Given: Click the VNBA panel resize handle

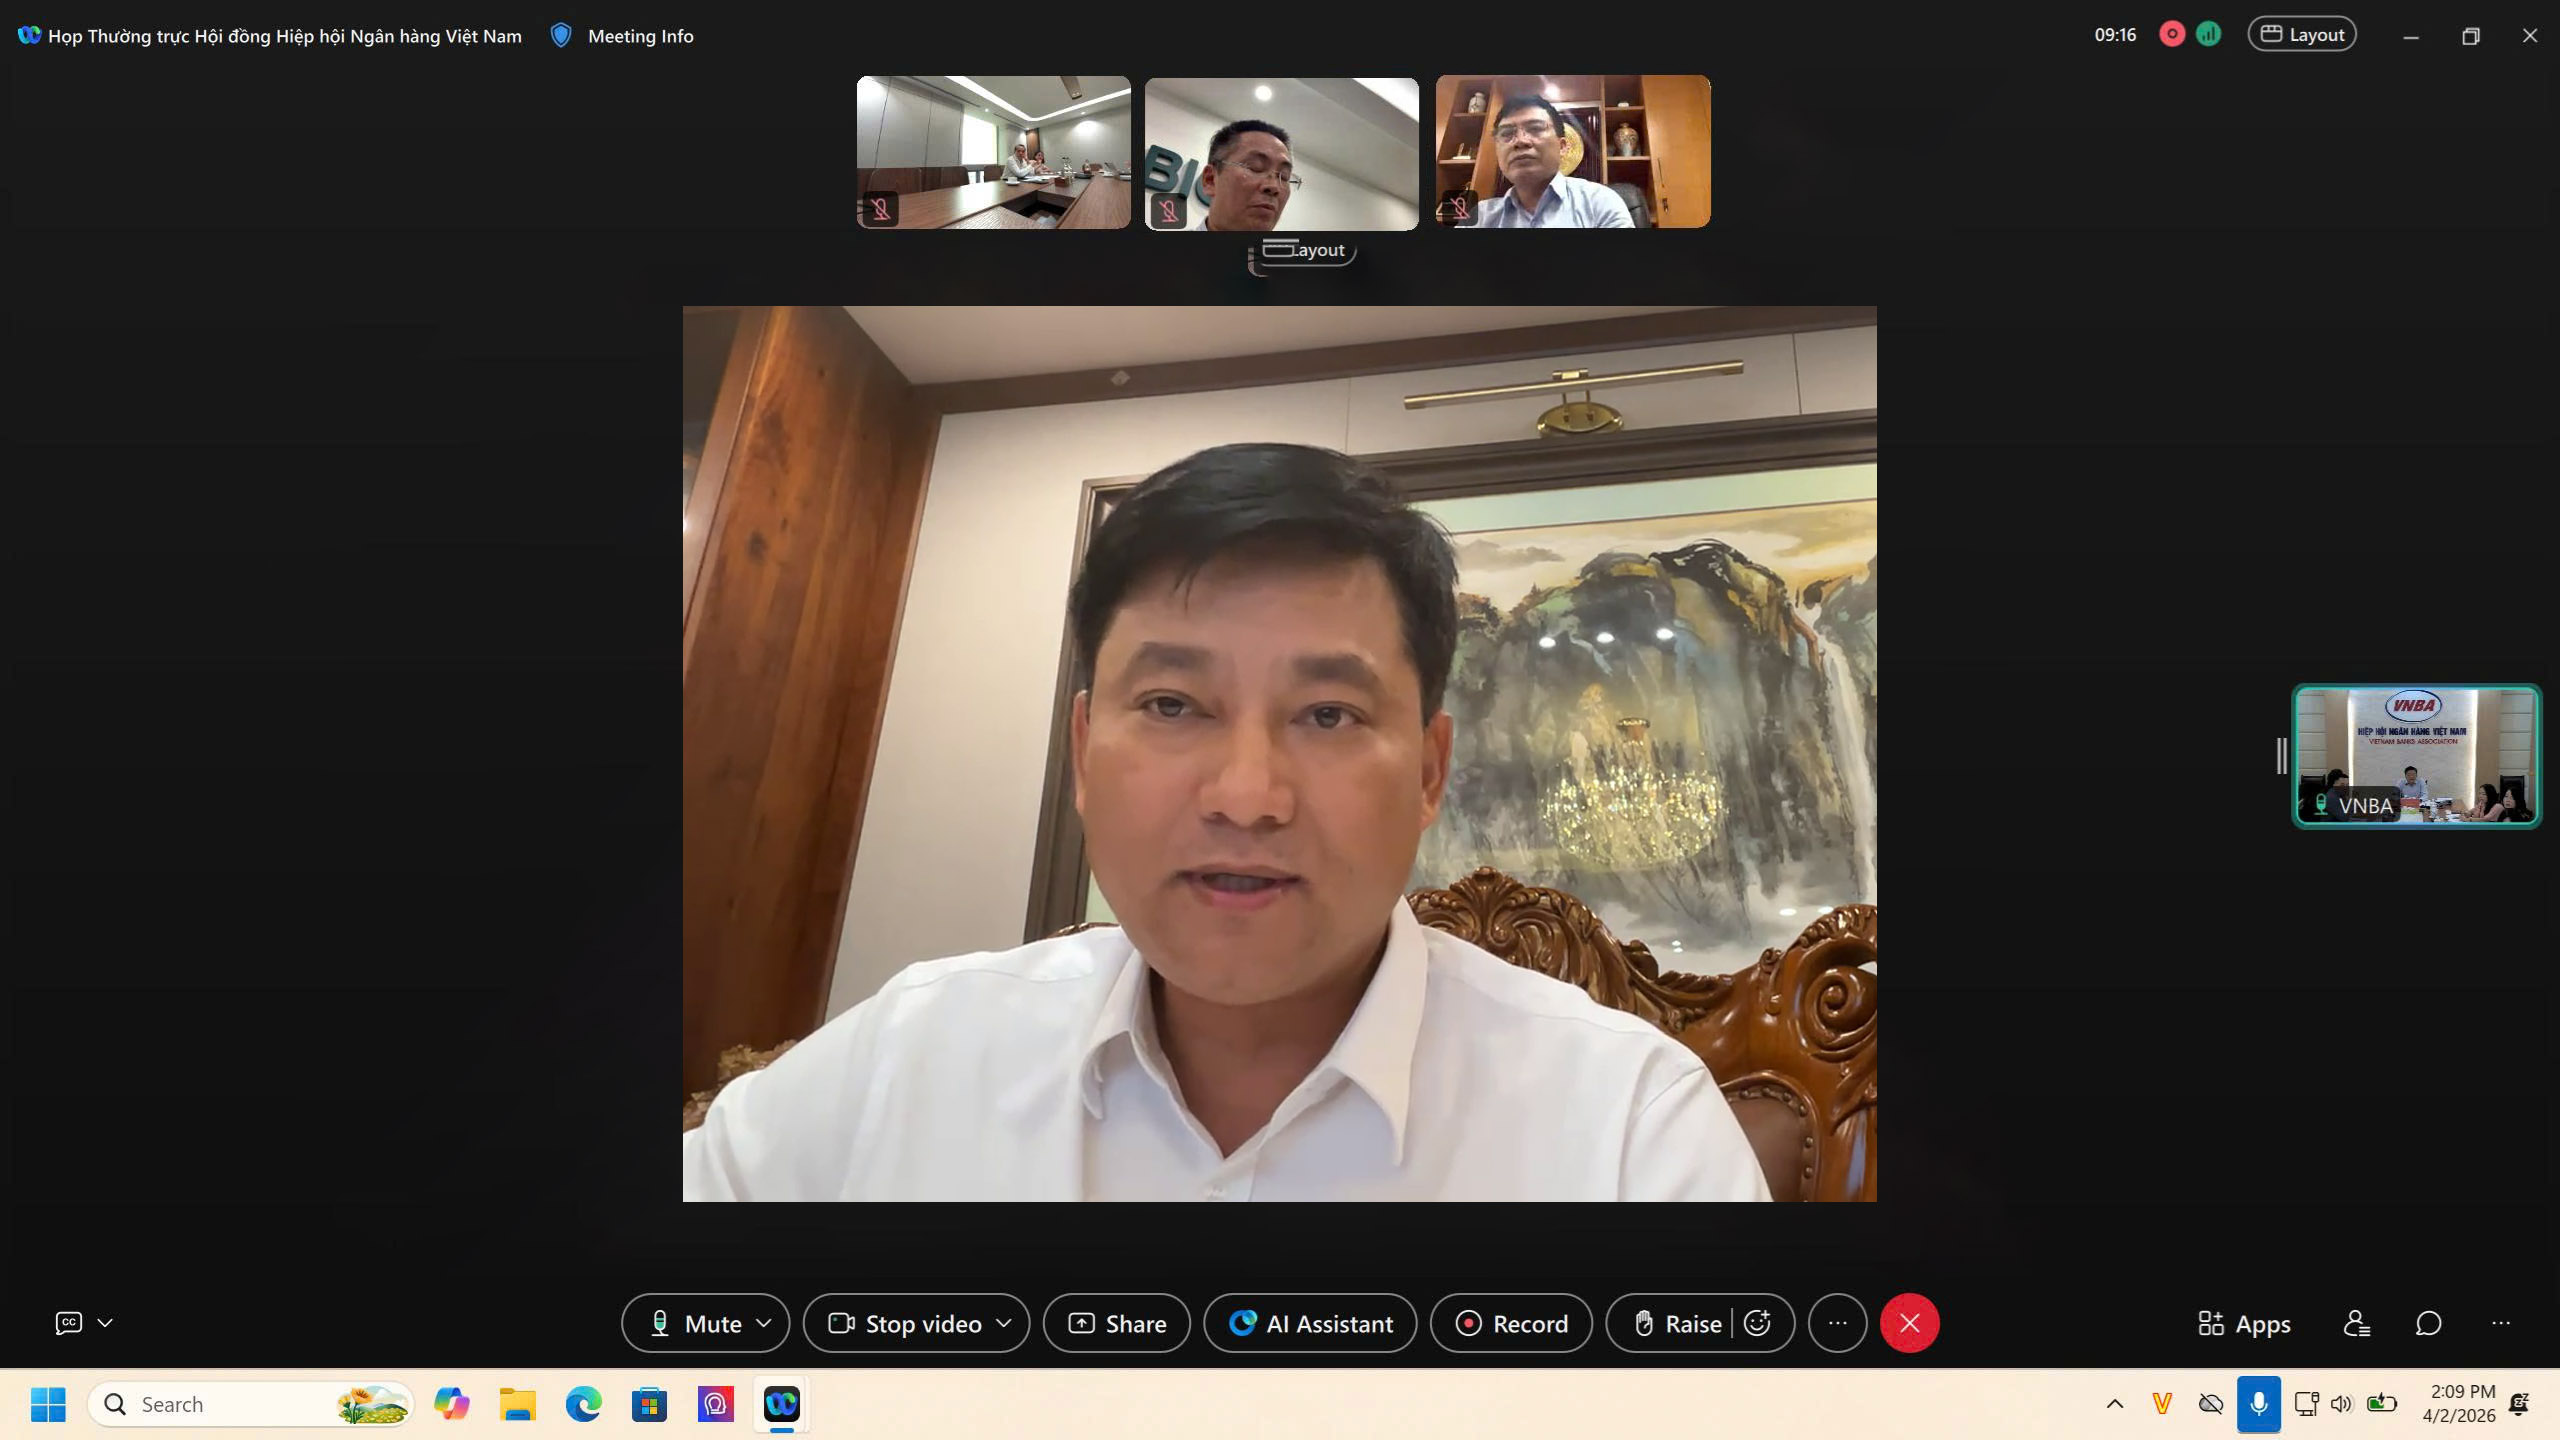Looking at the screenshot, I should [2281, 756].
